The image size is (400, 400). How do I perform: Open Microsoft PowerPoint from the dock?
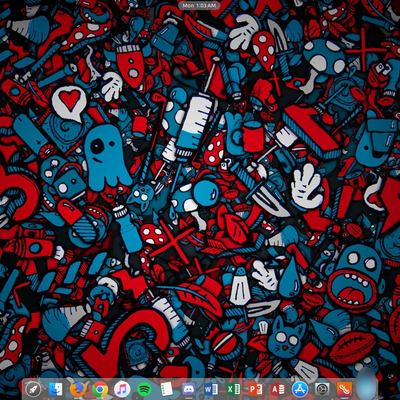[255, 389]
